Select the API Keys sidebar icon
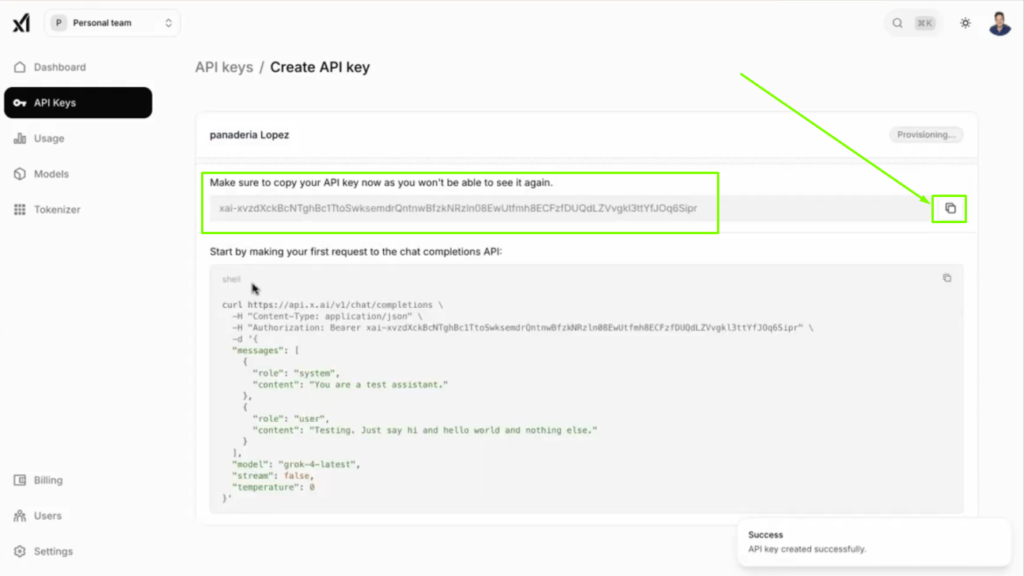The width and height of the screenshot is (1024, 576). pyautogui.click(x=20, y=102)
